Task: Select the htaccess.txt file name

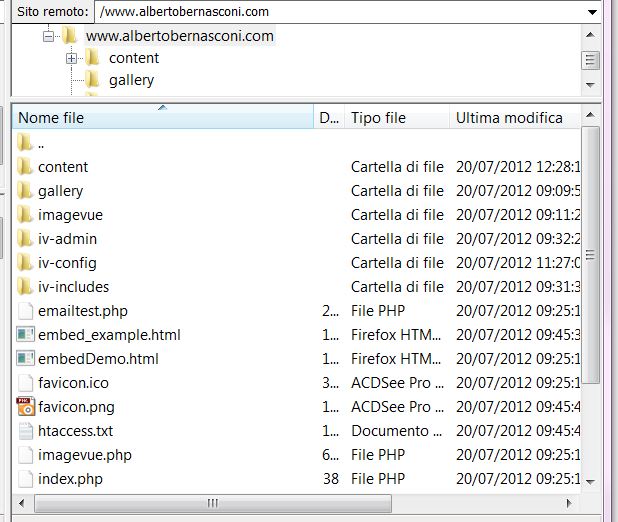Action: (x=75, y=431)
